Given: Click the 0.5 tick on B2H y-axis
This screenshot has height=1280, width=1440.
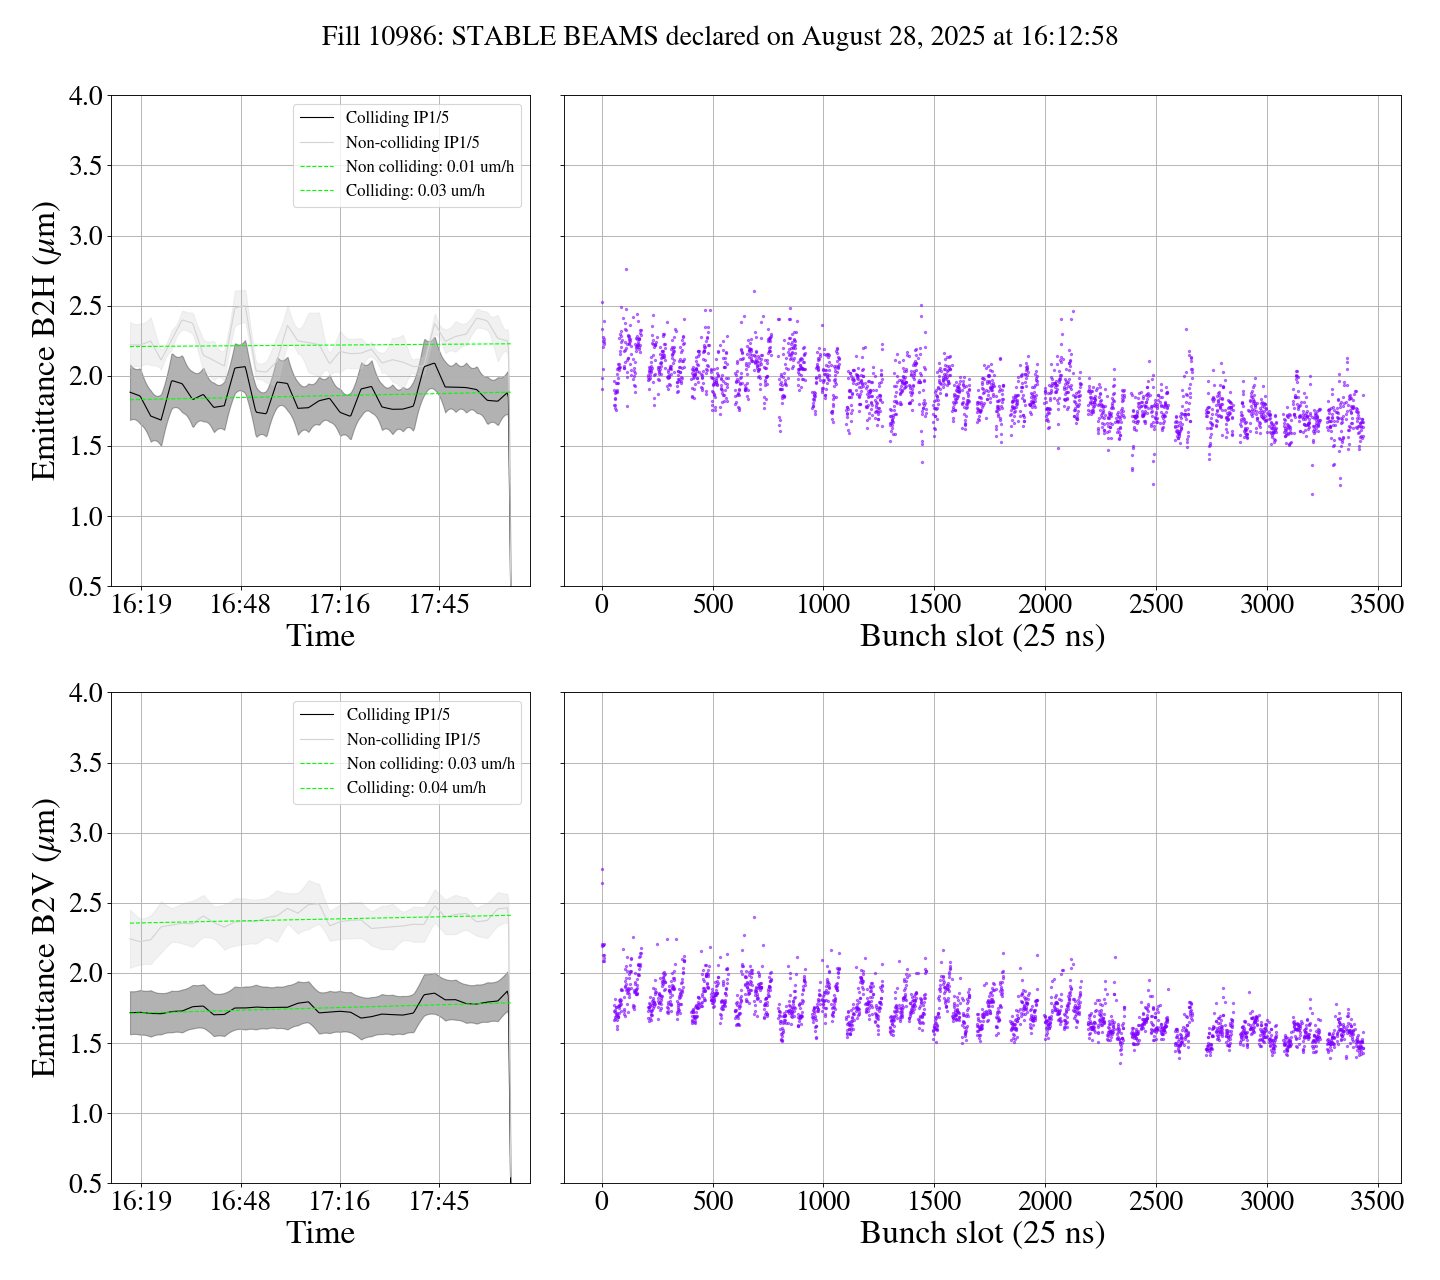Looking at the screenshot, I should pyautogui.click(x=85, y=587).
